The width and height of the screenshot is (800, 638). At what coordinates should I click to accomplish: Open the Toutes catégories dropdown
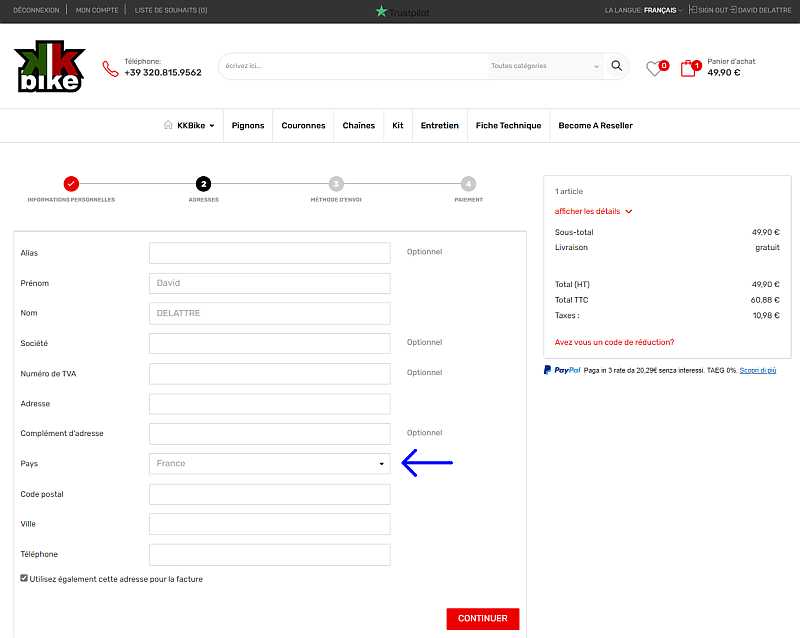click(x=544, y=66)
